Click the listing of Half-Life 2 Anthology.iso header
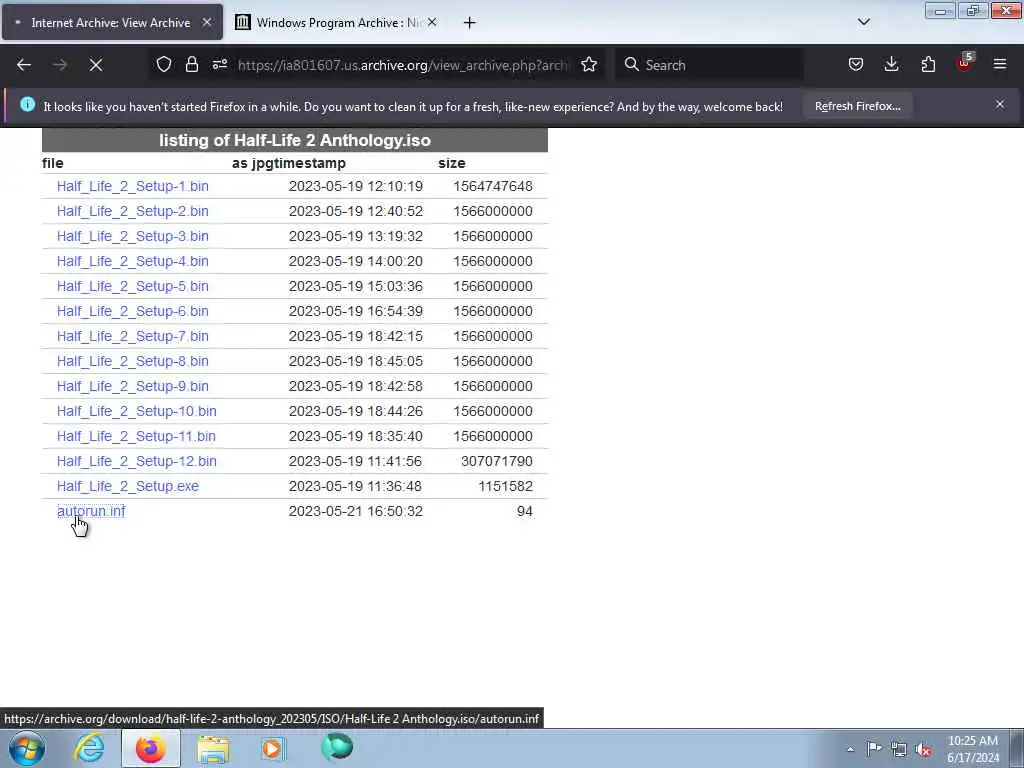This screenshot has height=768, width=1024. [x=295, y=140]
